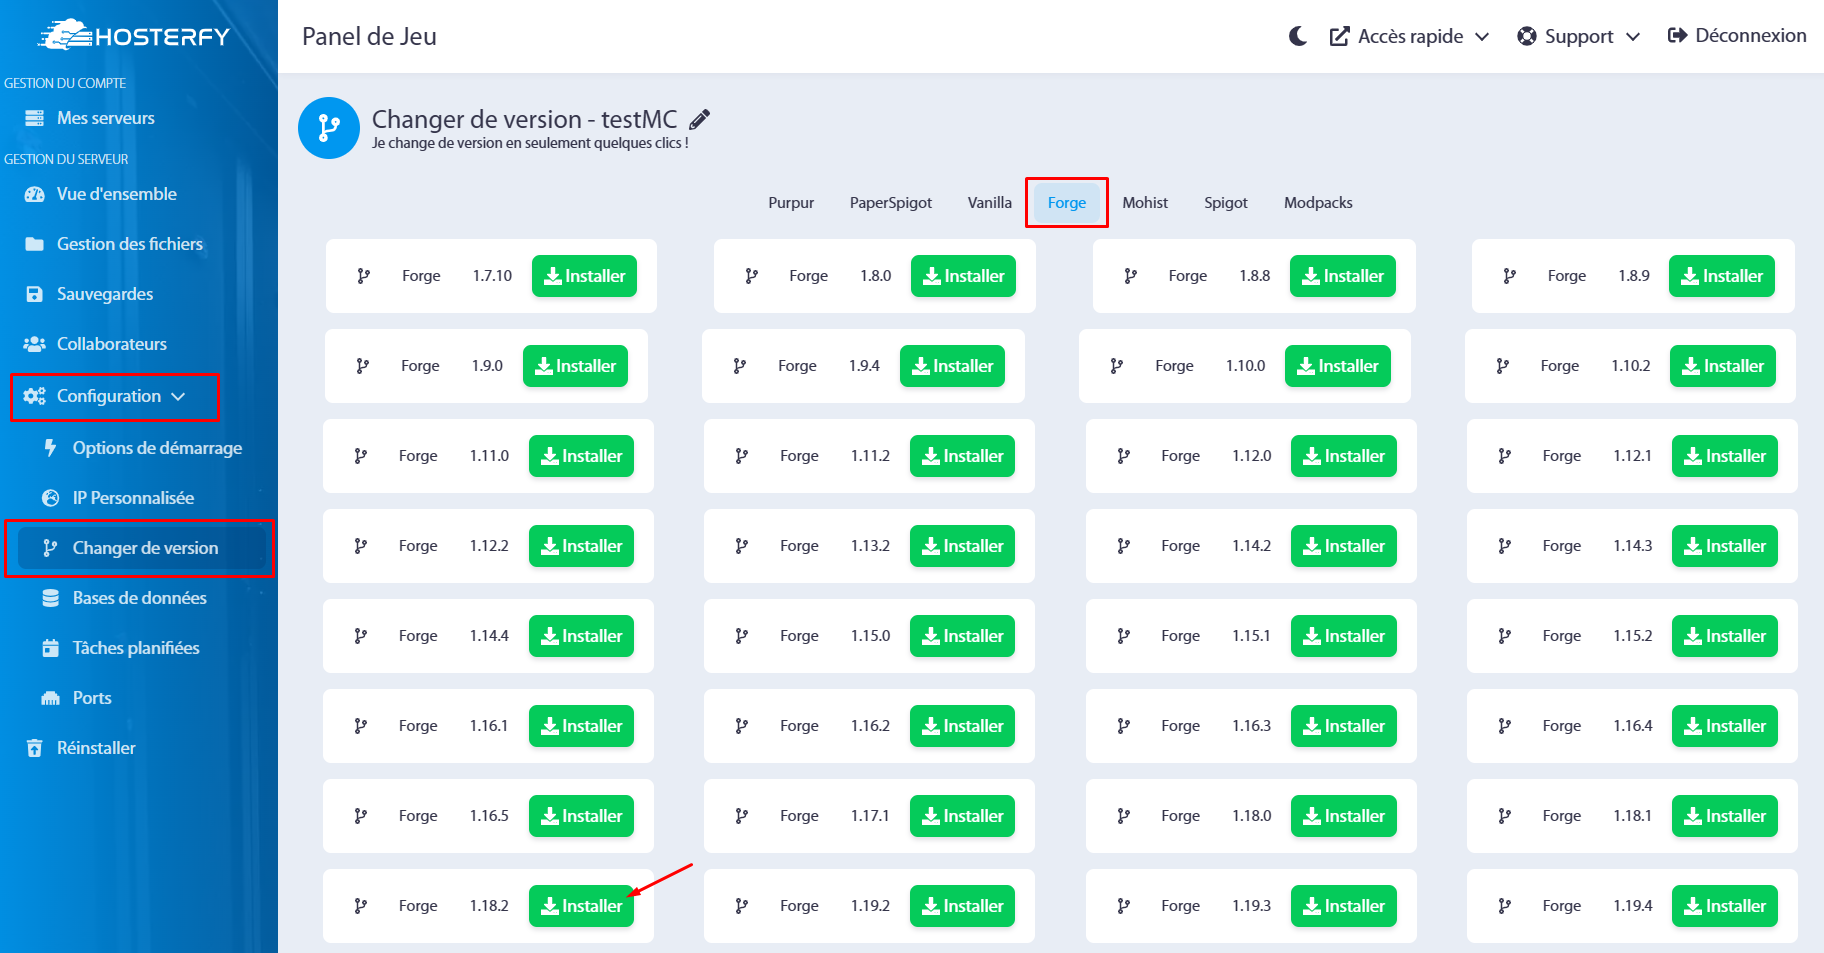Click the Déconnexion sign-out icon
This screenshot has height=953, width=1824.
(x=1677, y=35)
